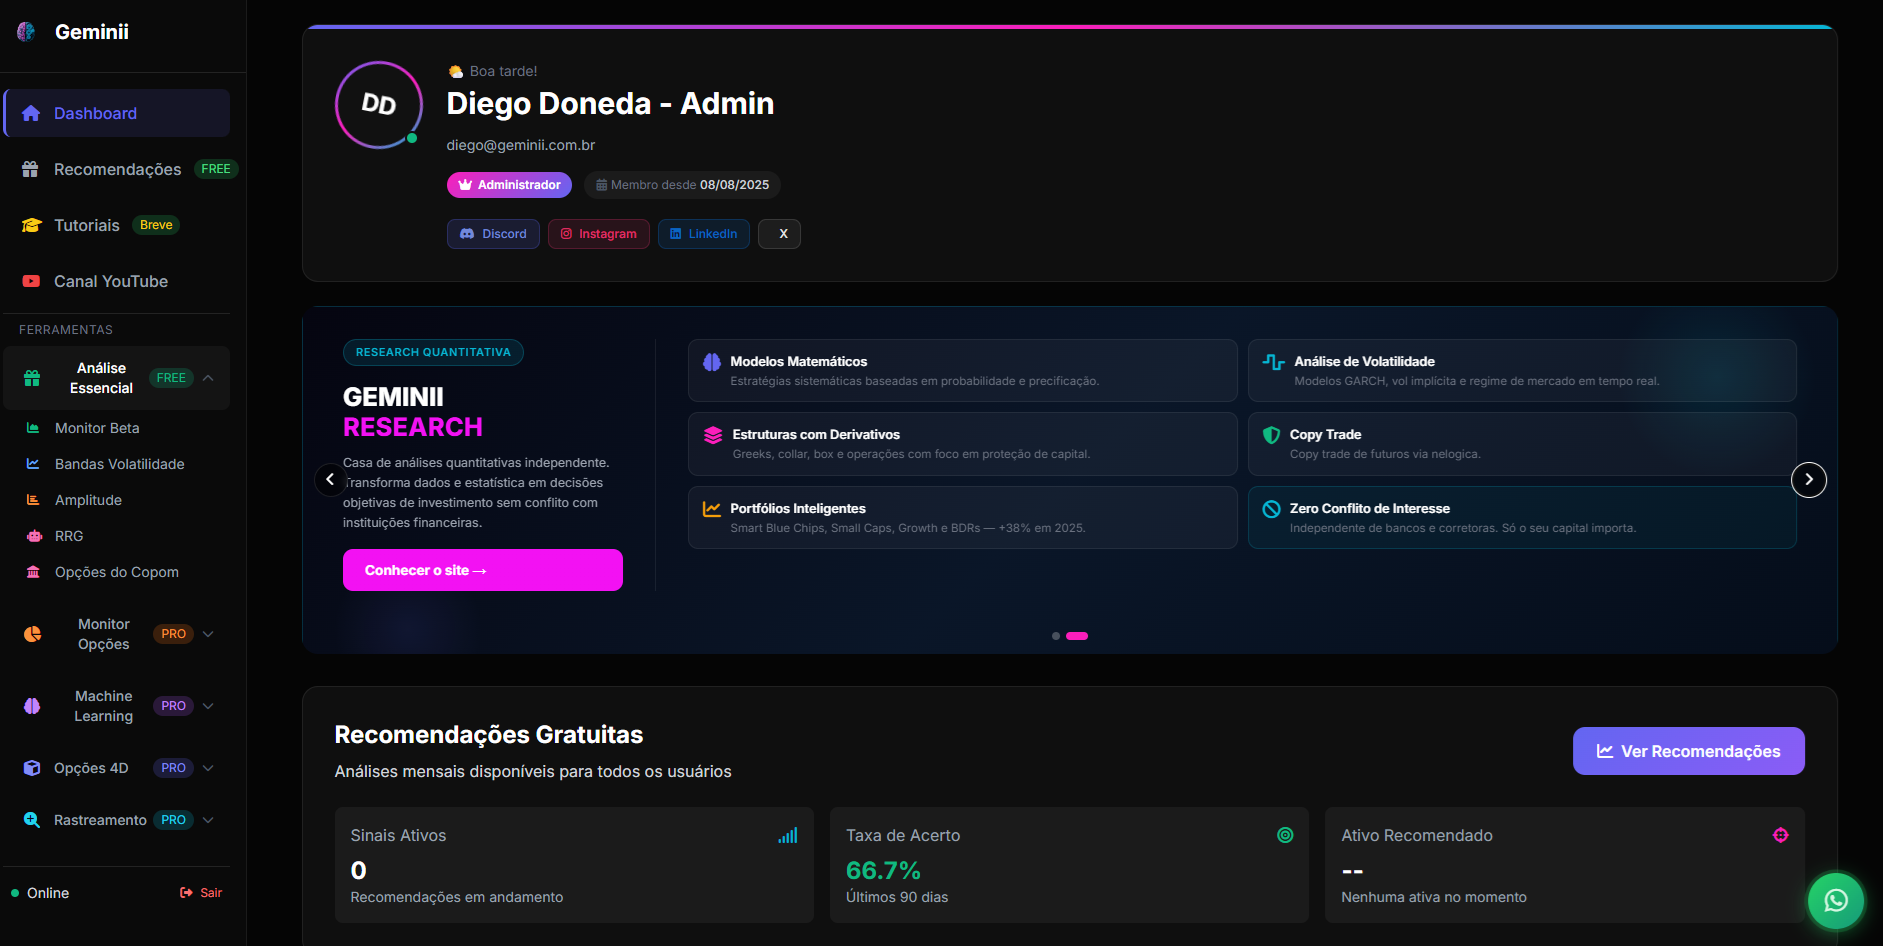Click the Ver Recomendações button
The image size is (1883, 946).
click(x=1688, y=751)
